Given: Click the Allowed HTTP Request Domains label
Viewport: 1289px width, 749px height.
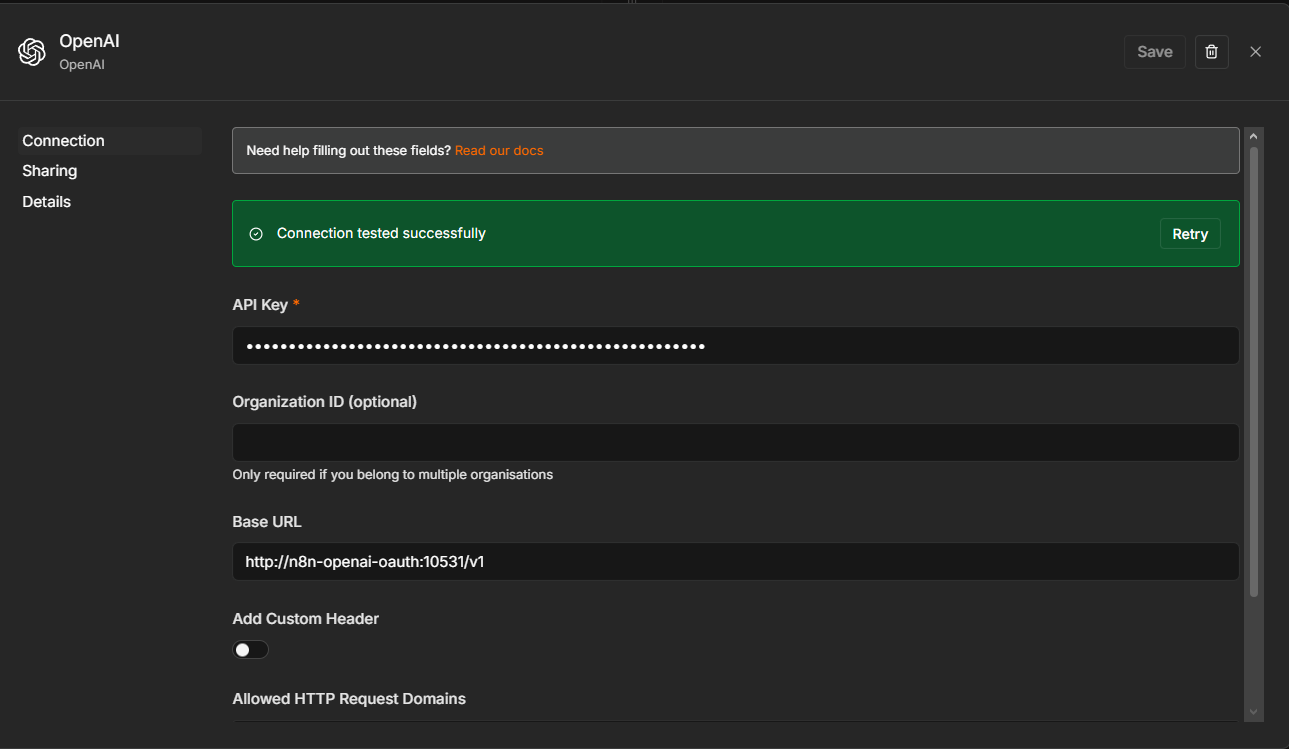Looking at the screenshot, I should (x=349, y=699).
